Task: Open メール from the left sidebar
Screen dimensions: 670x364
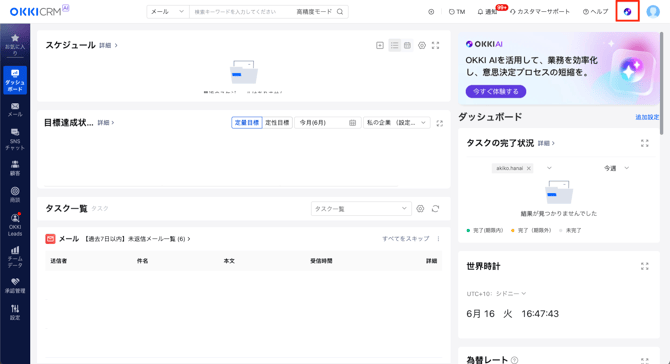Action: 15,109
